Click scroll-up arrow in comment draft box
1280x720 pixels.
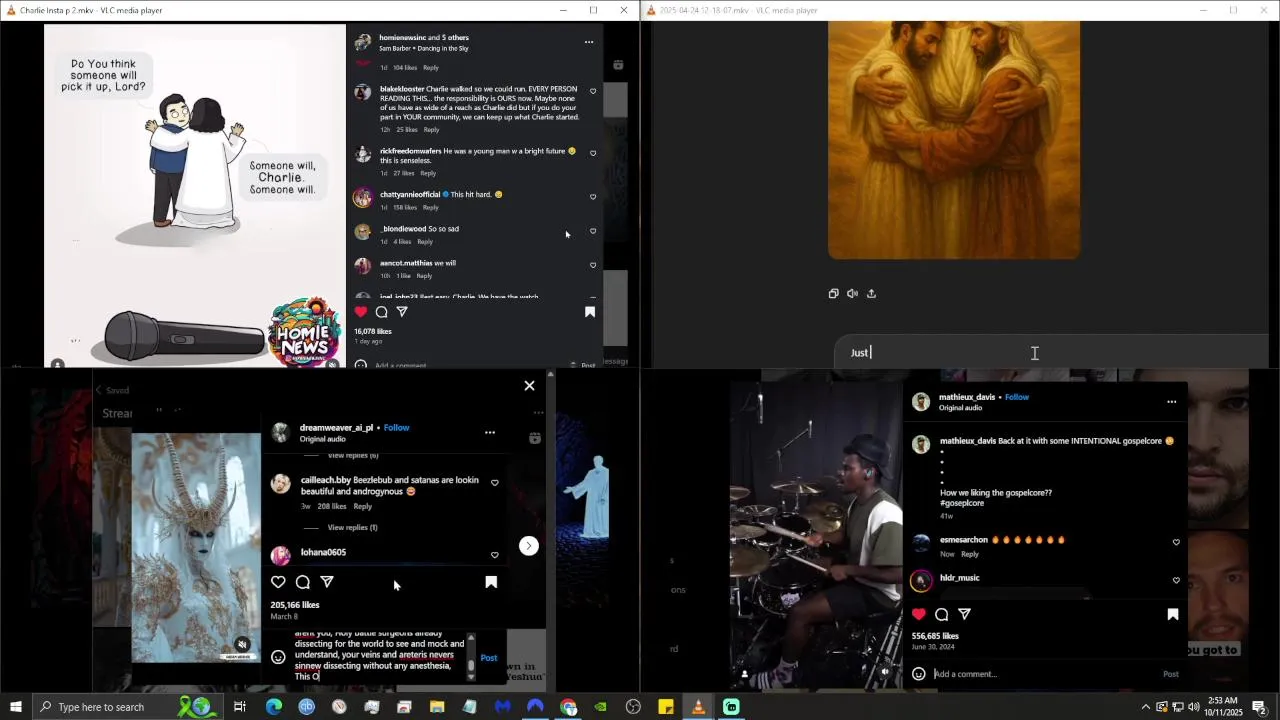tap(471, 639)
